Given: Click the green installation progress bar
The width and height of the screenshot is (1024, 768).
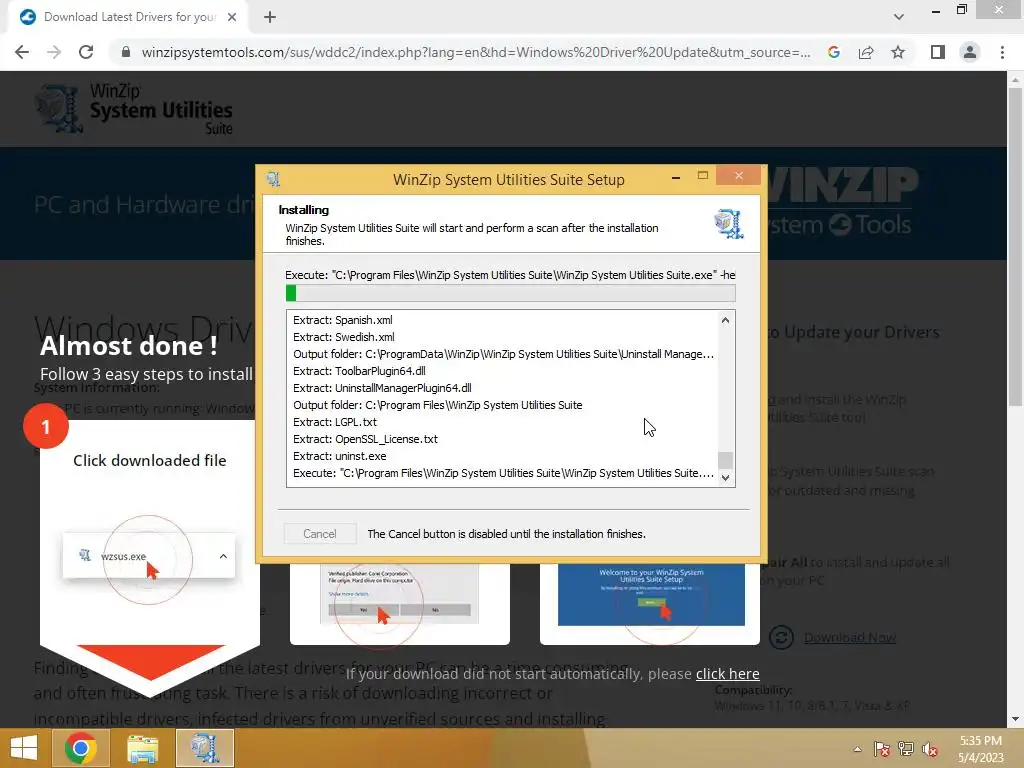Looking at the screenshot, I should [511, 293].
